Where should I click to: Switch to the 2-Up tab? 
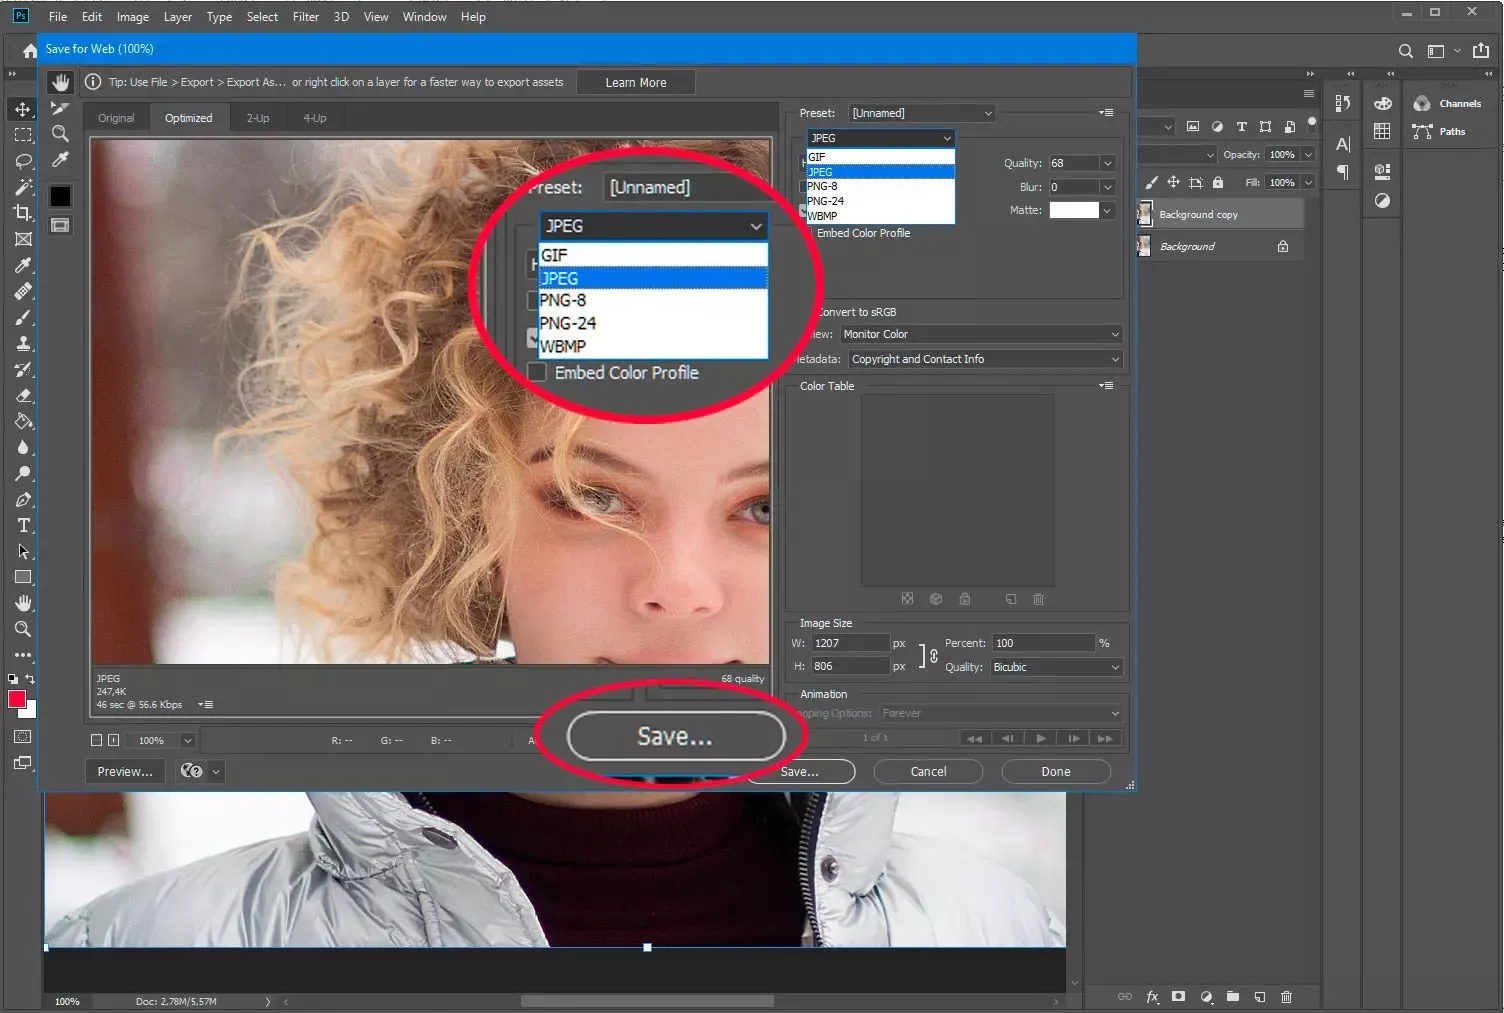point(256,117)
